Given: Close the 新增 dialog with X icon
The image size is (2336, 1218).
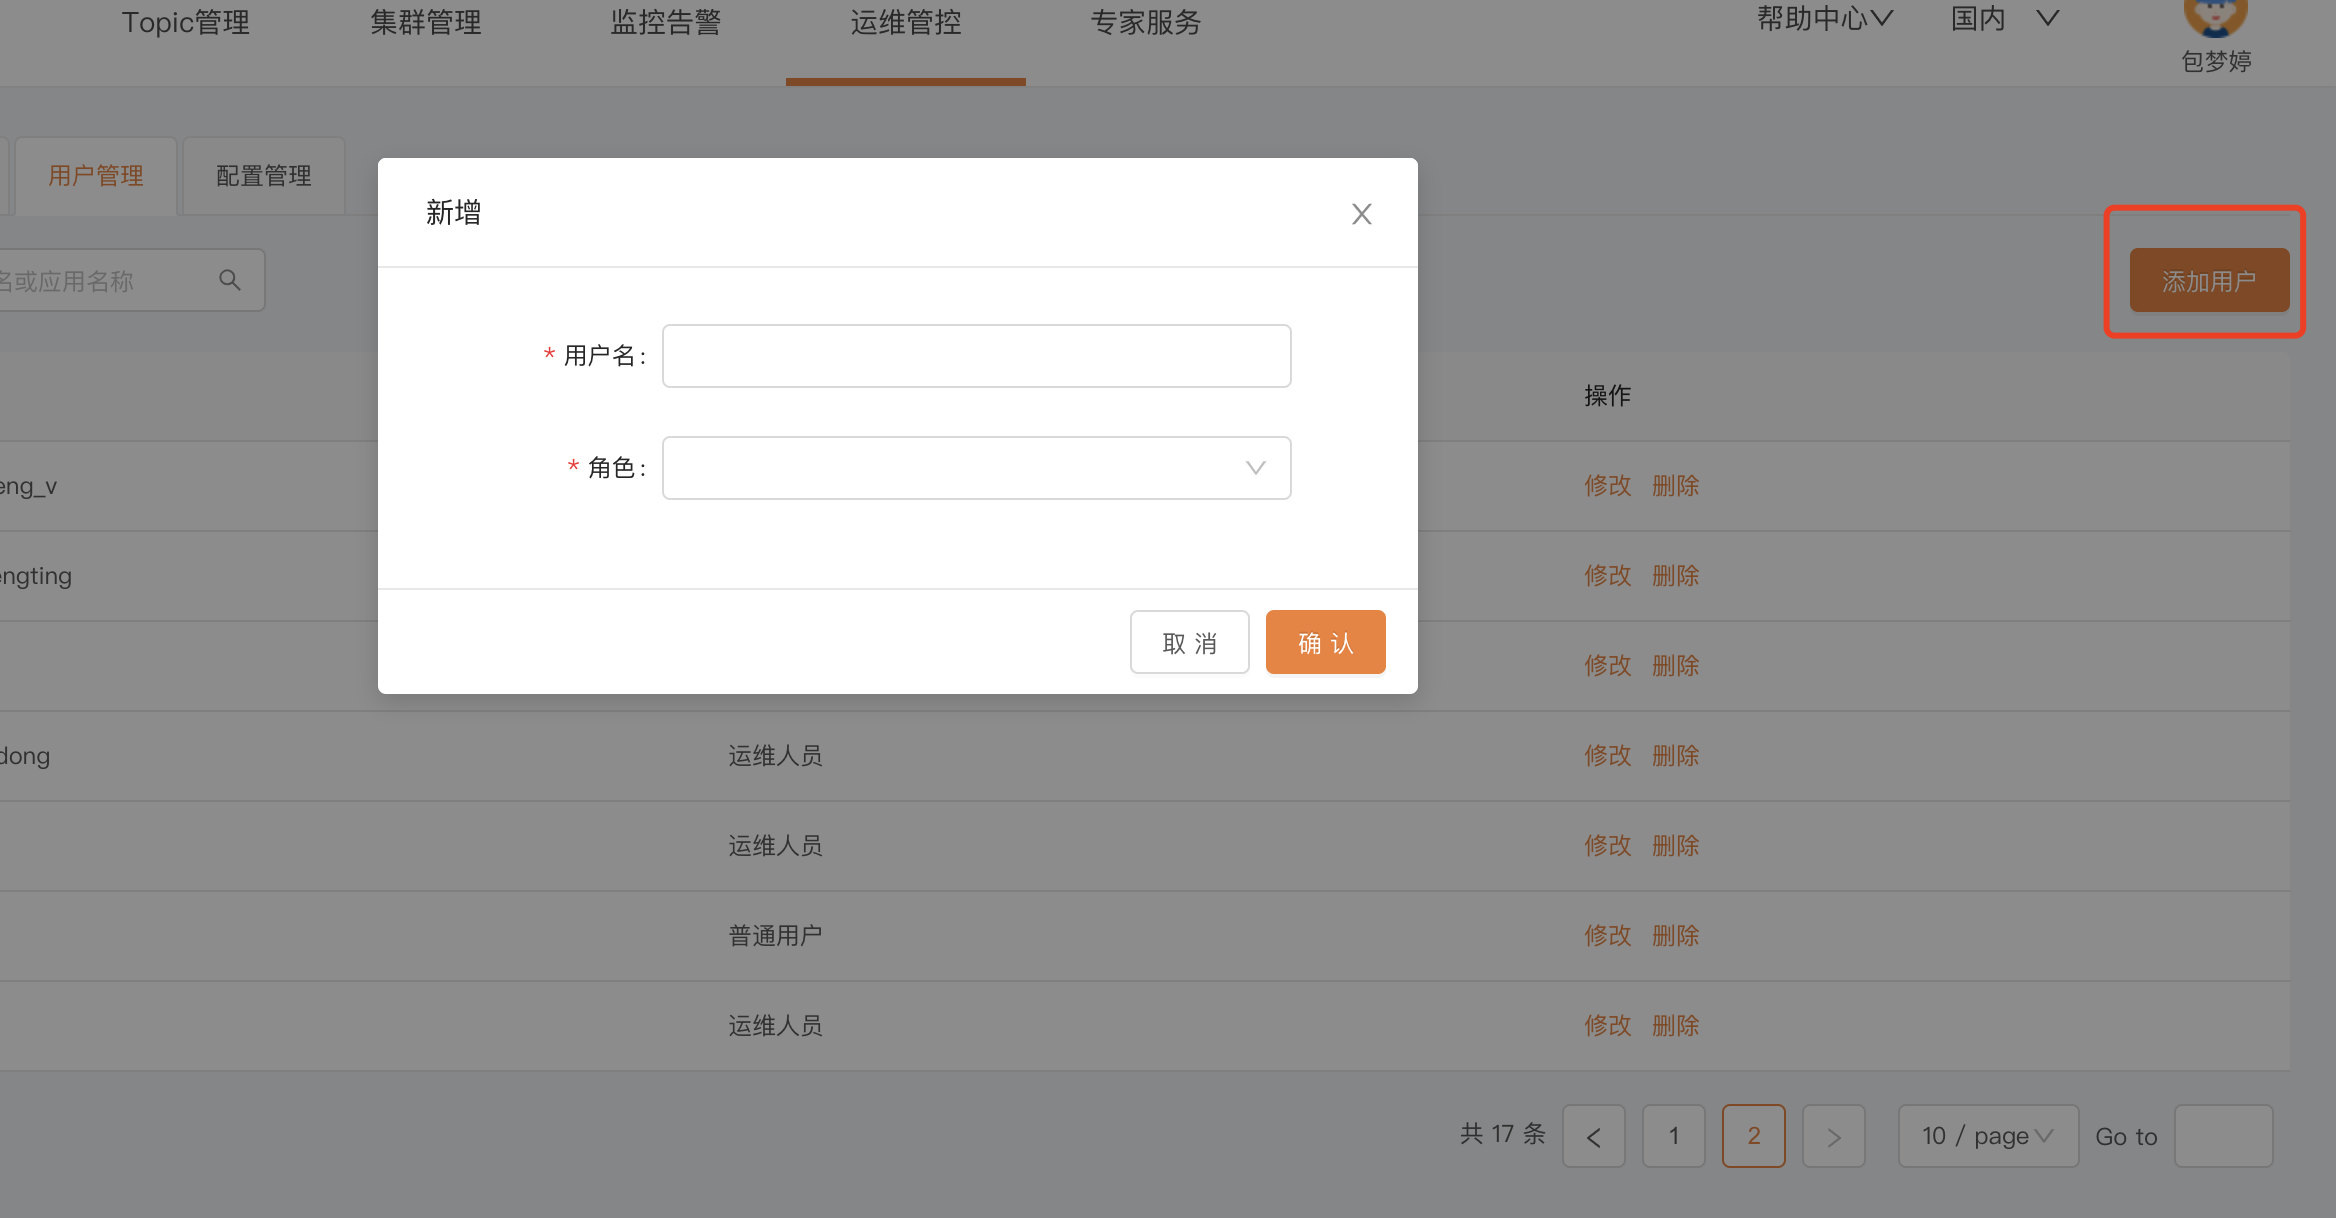Looking at the screenshot, I should tap(1361, 214).
